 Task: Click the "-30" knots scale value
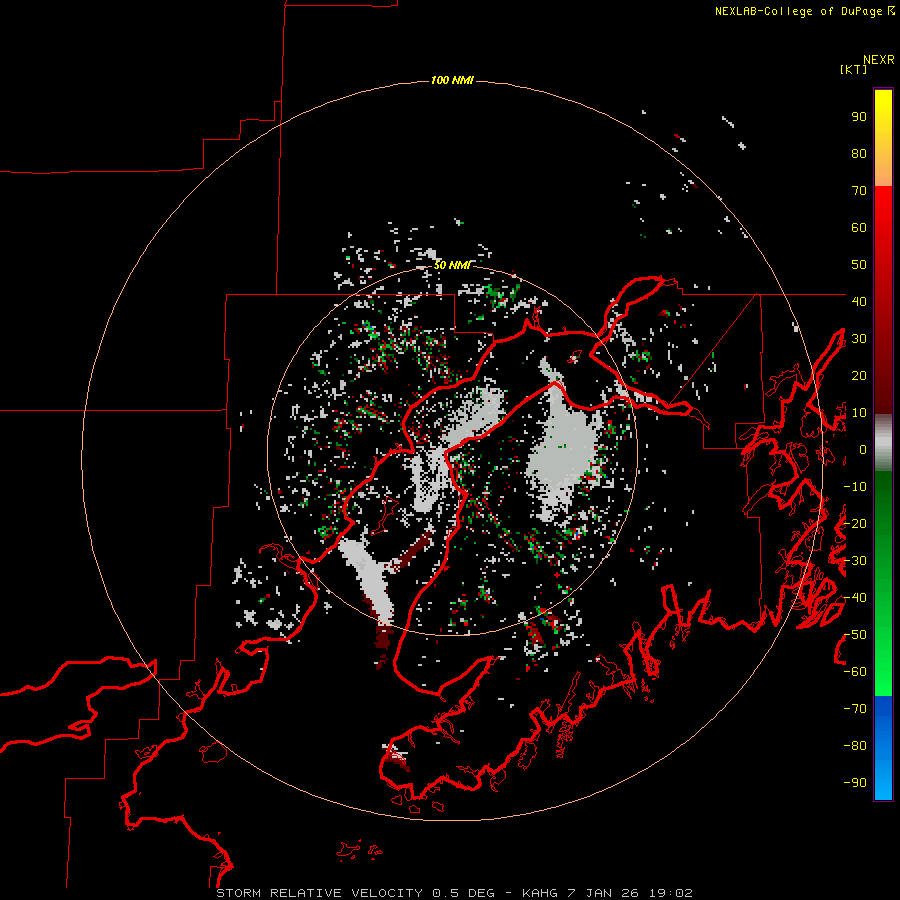[x=855, y=561]
